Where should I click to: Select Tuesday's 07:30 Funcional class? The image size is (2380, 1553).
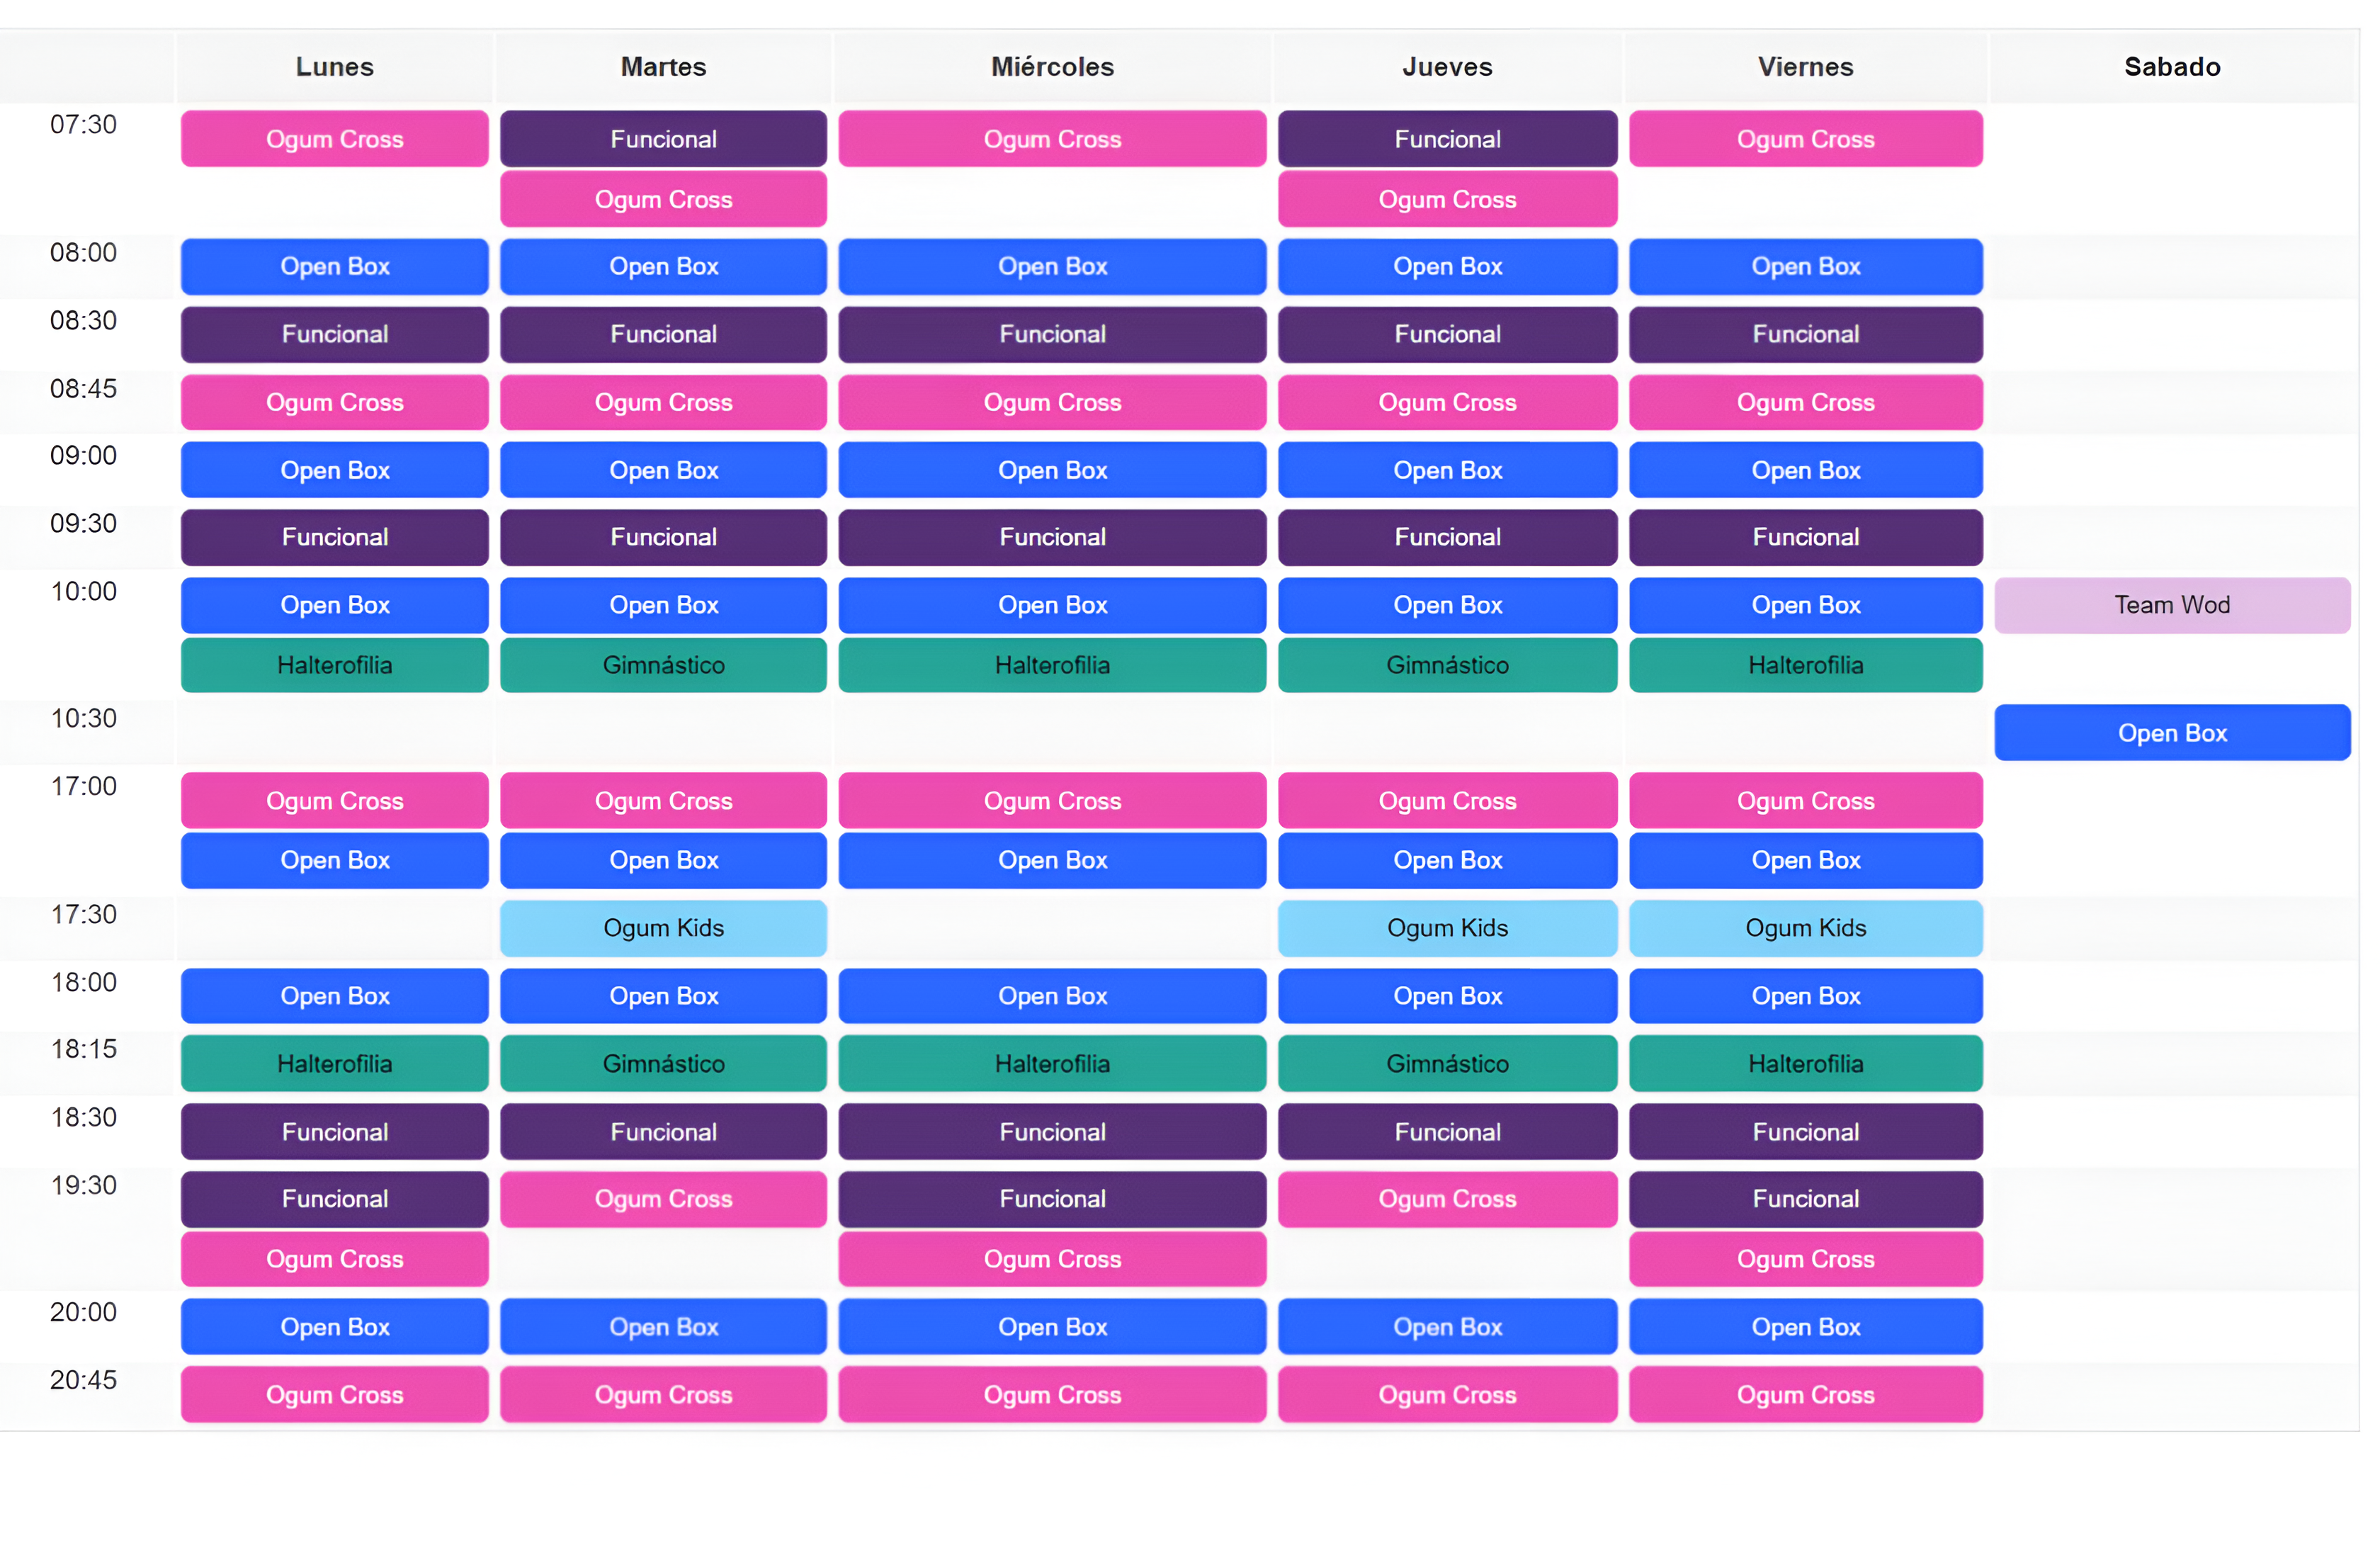[x=663, y=139]
